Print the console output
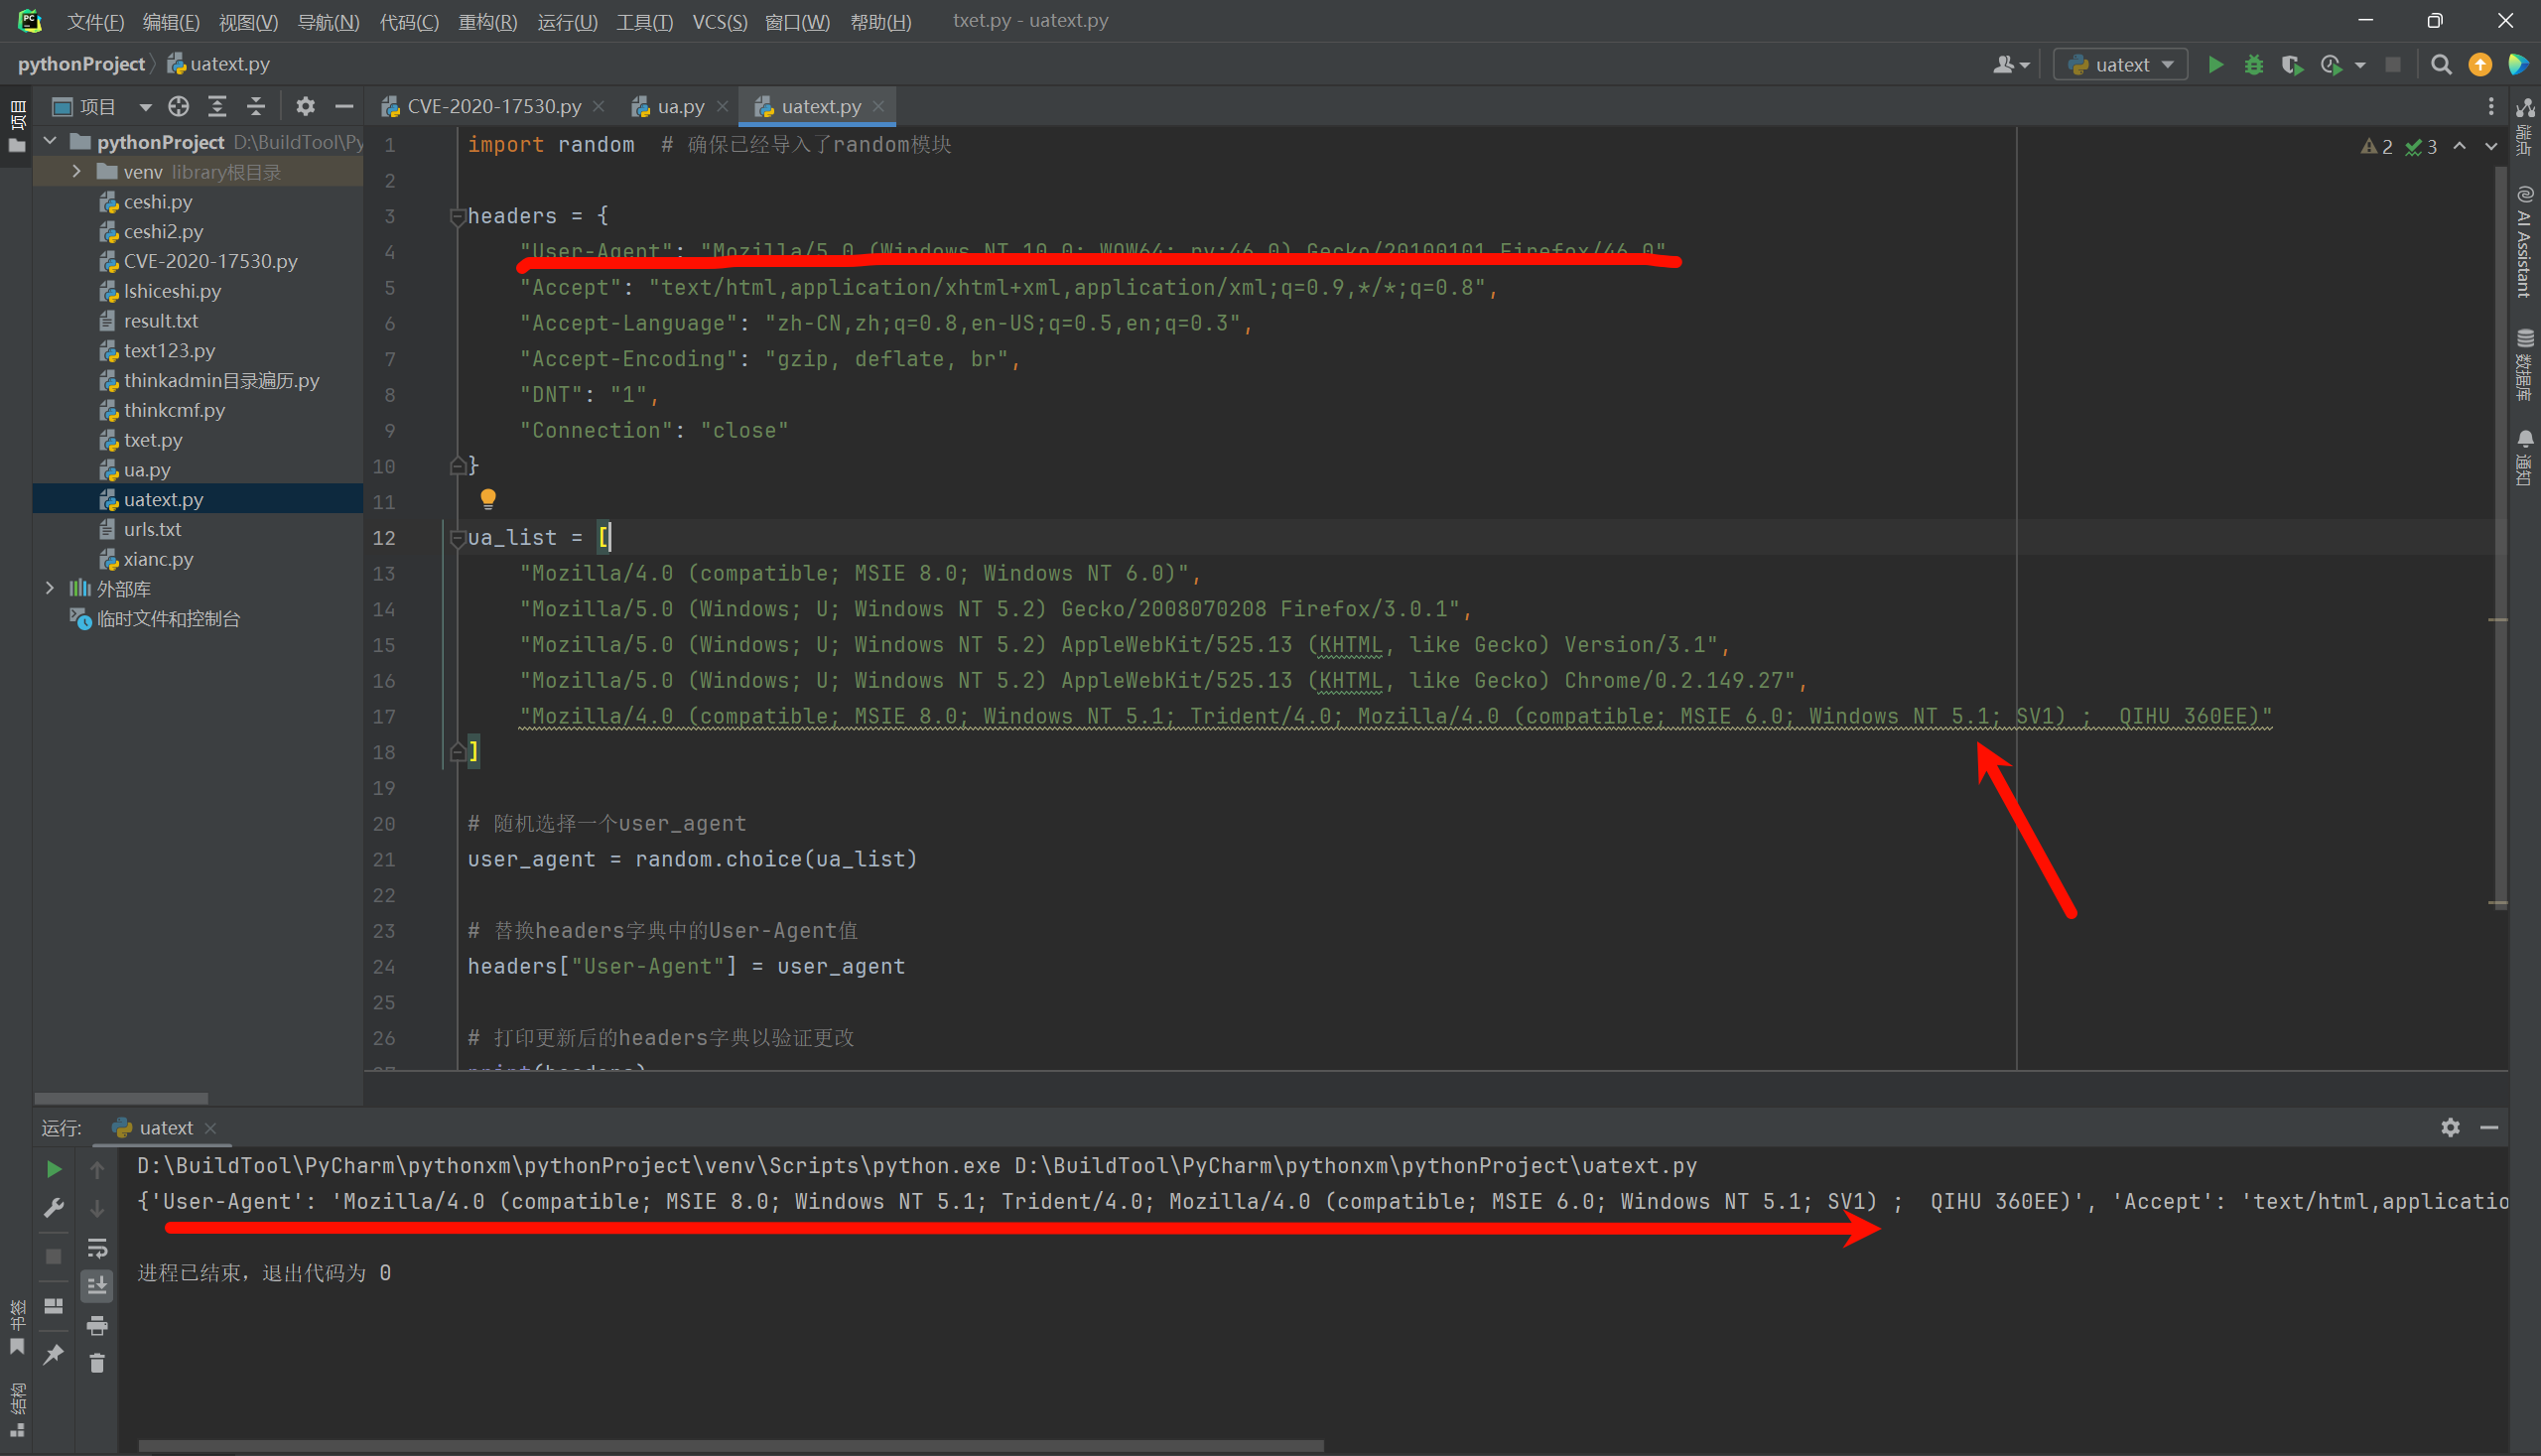Viewport: 2541px width, 1456px height. click(97, 1326)
